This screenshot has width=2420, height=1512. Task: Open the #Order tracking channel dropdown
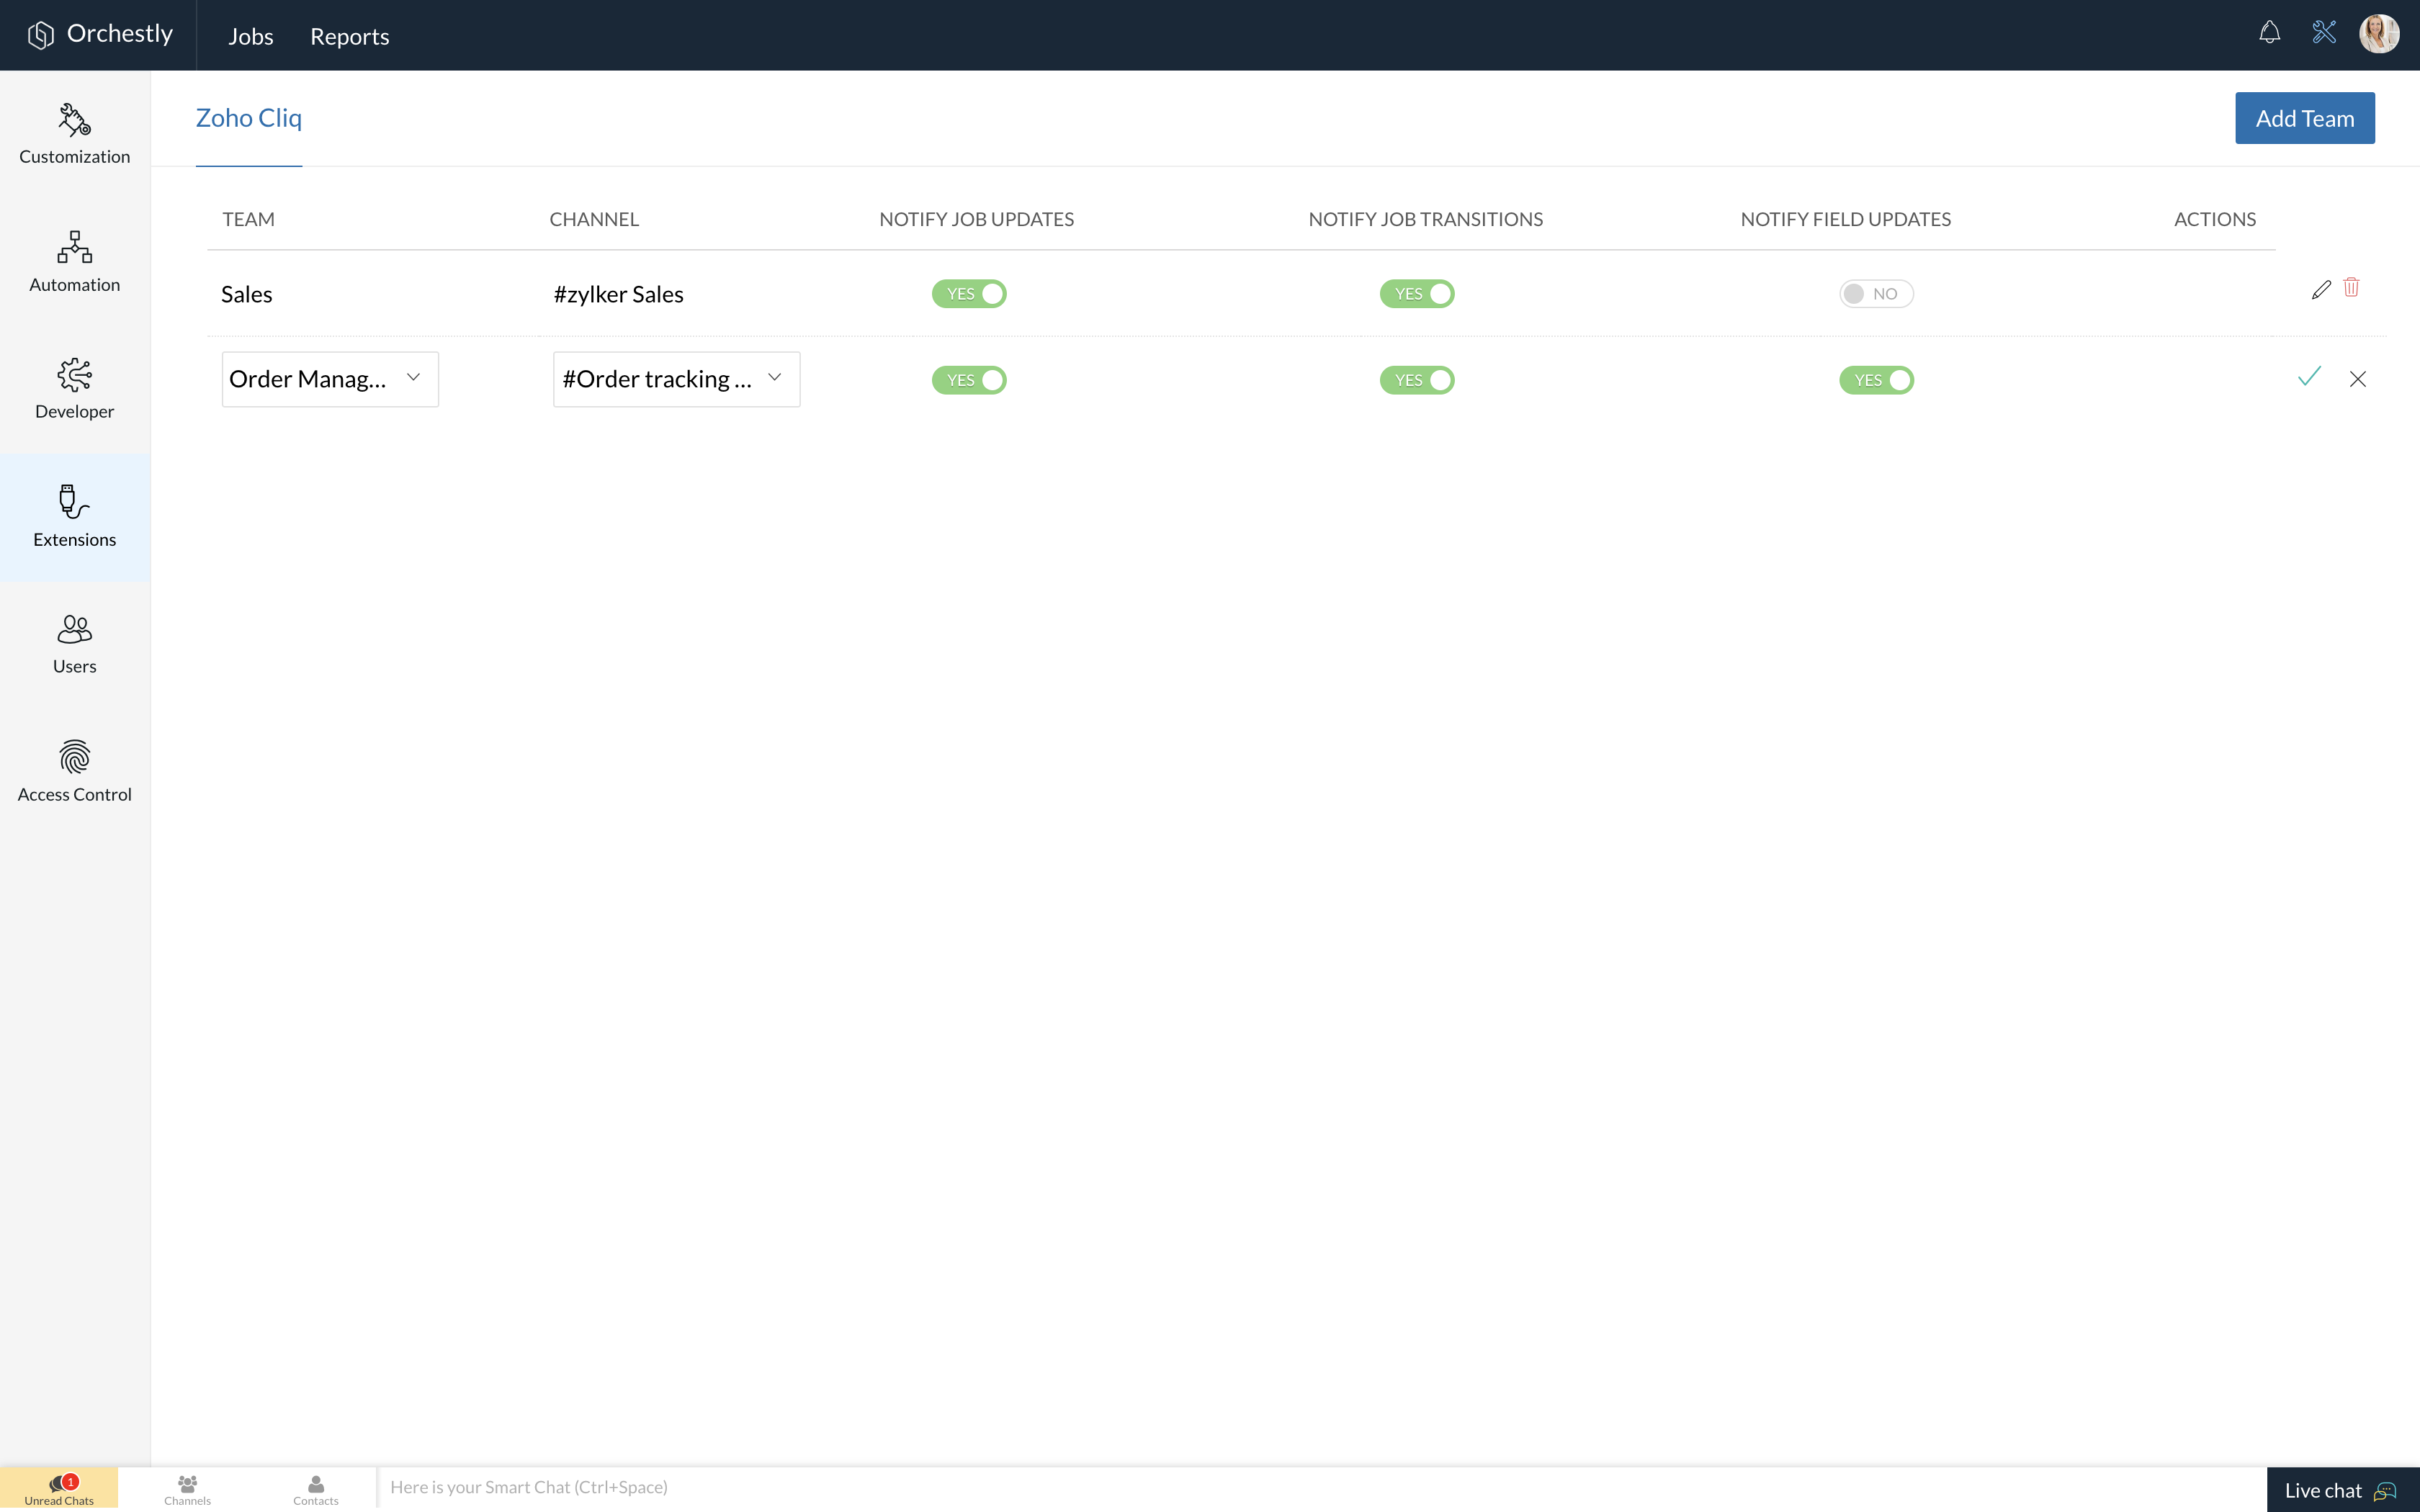676,379
